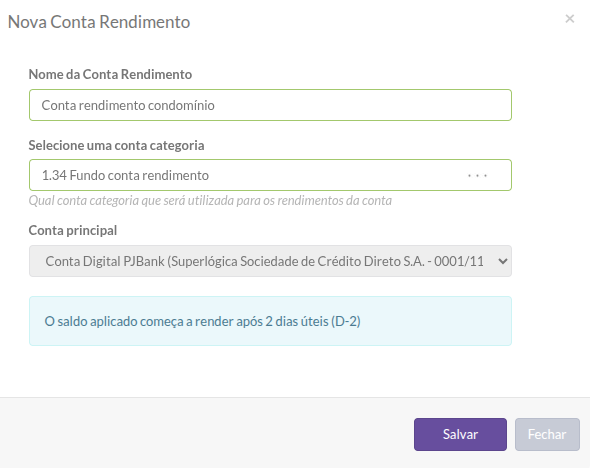
Task: Click blank space below the info banner
Action: [270, 371]
